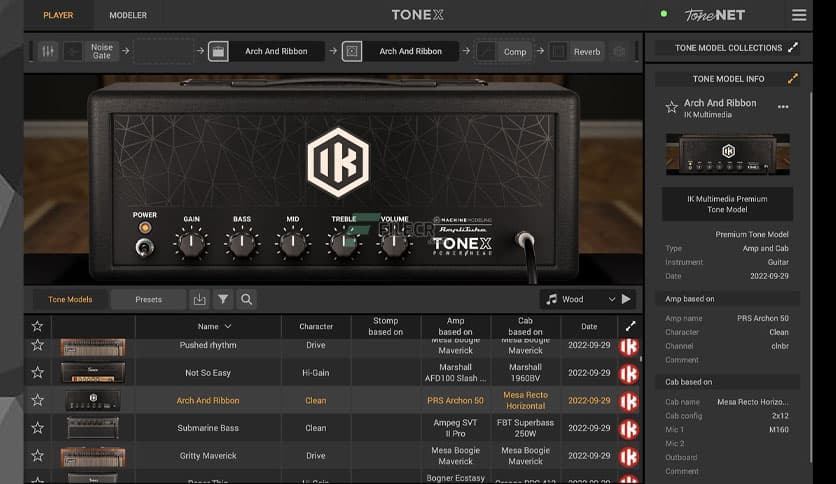Toggle the favorites star column header

pyautogui.click(x=37, y=326)
